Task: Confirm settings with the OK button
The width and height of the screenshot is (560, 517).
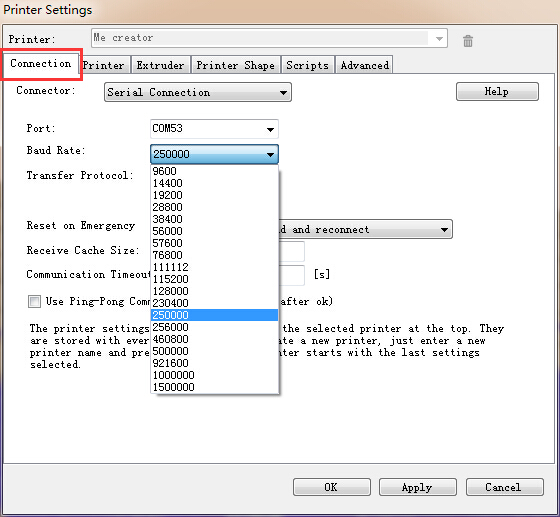Action: point(332,487)
